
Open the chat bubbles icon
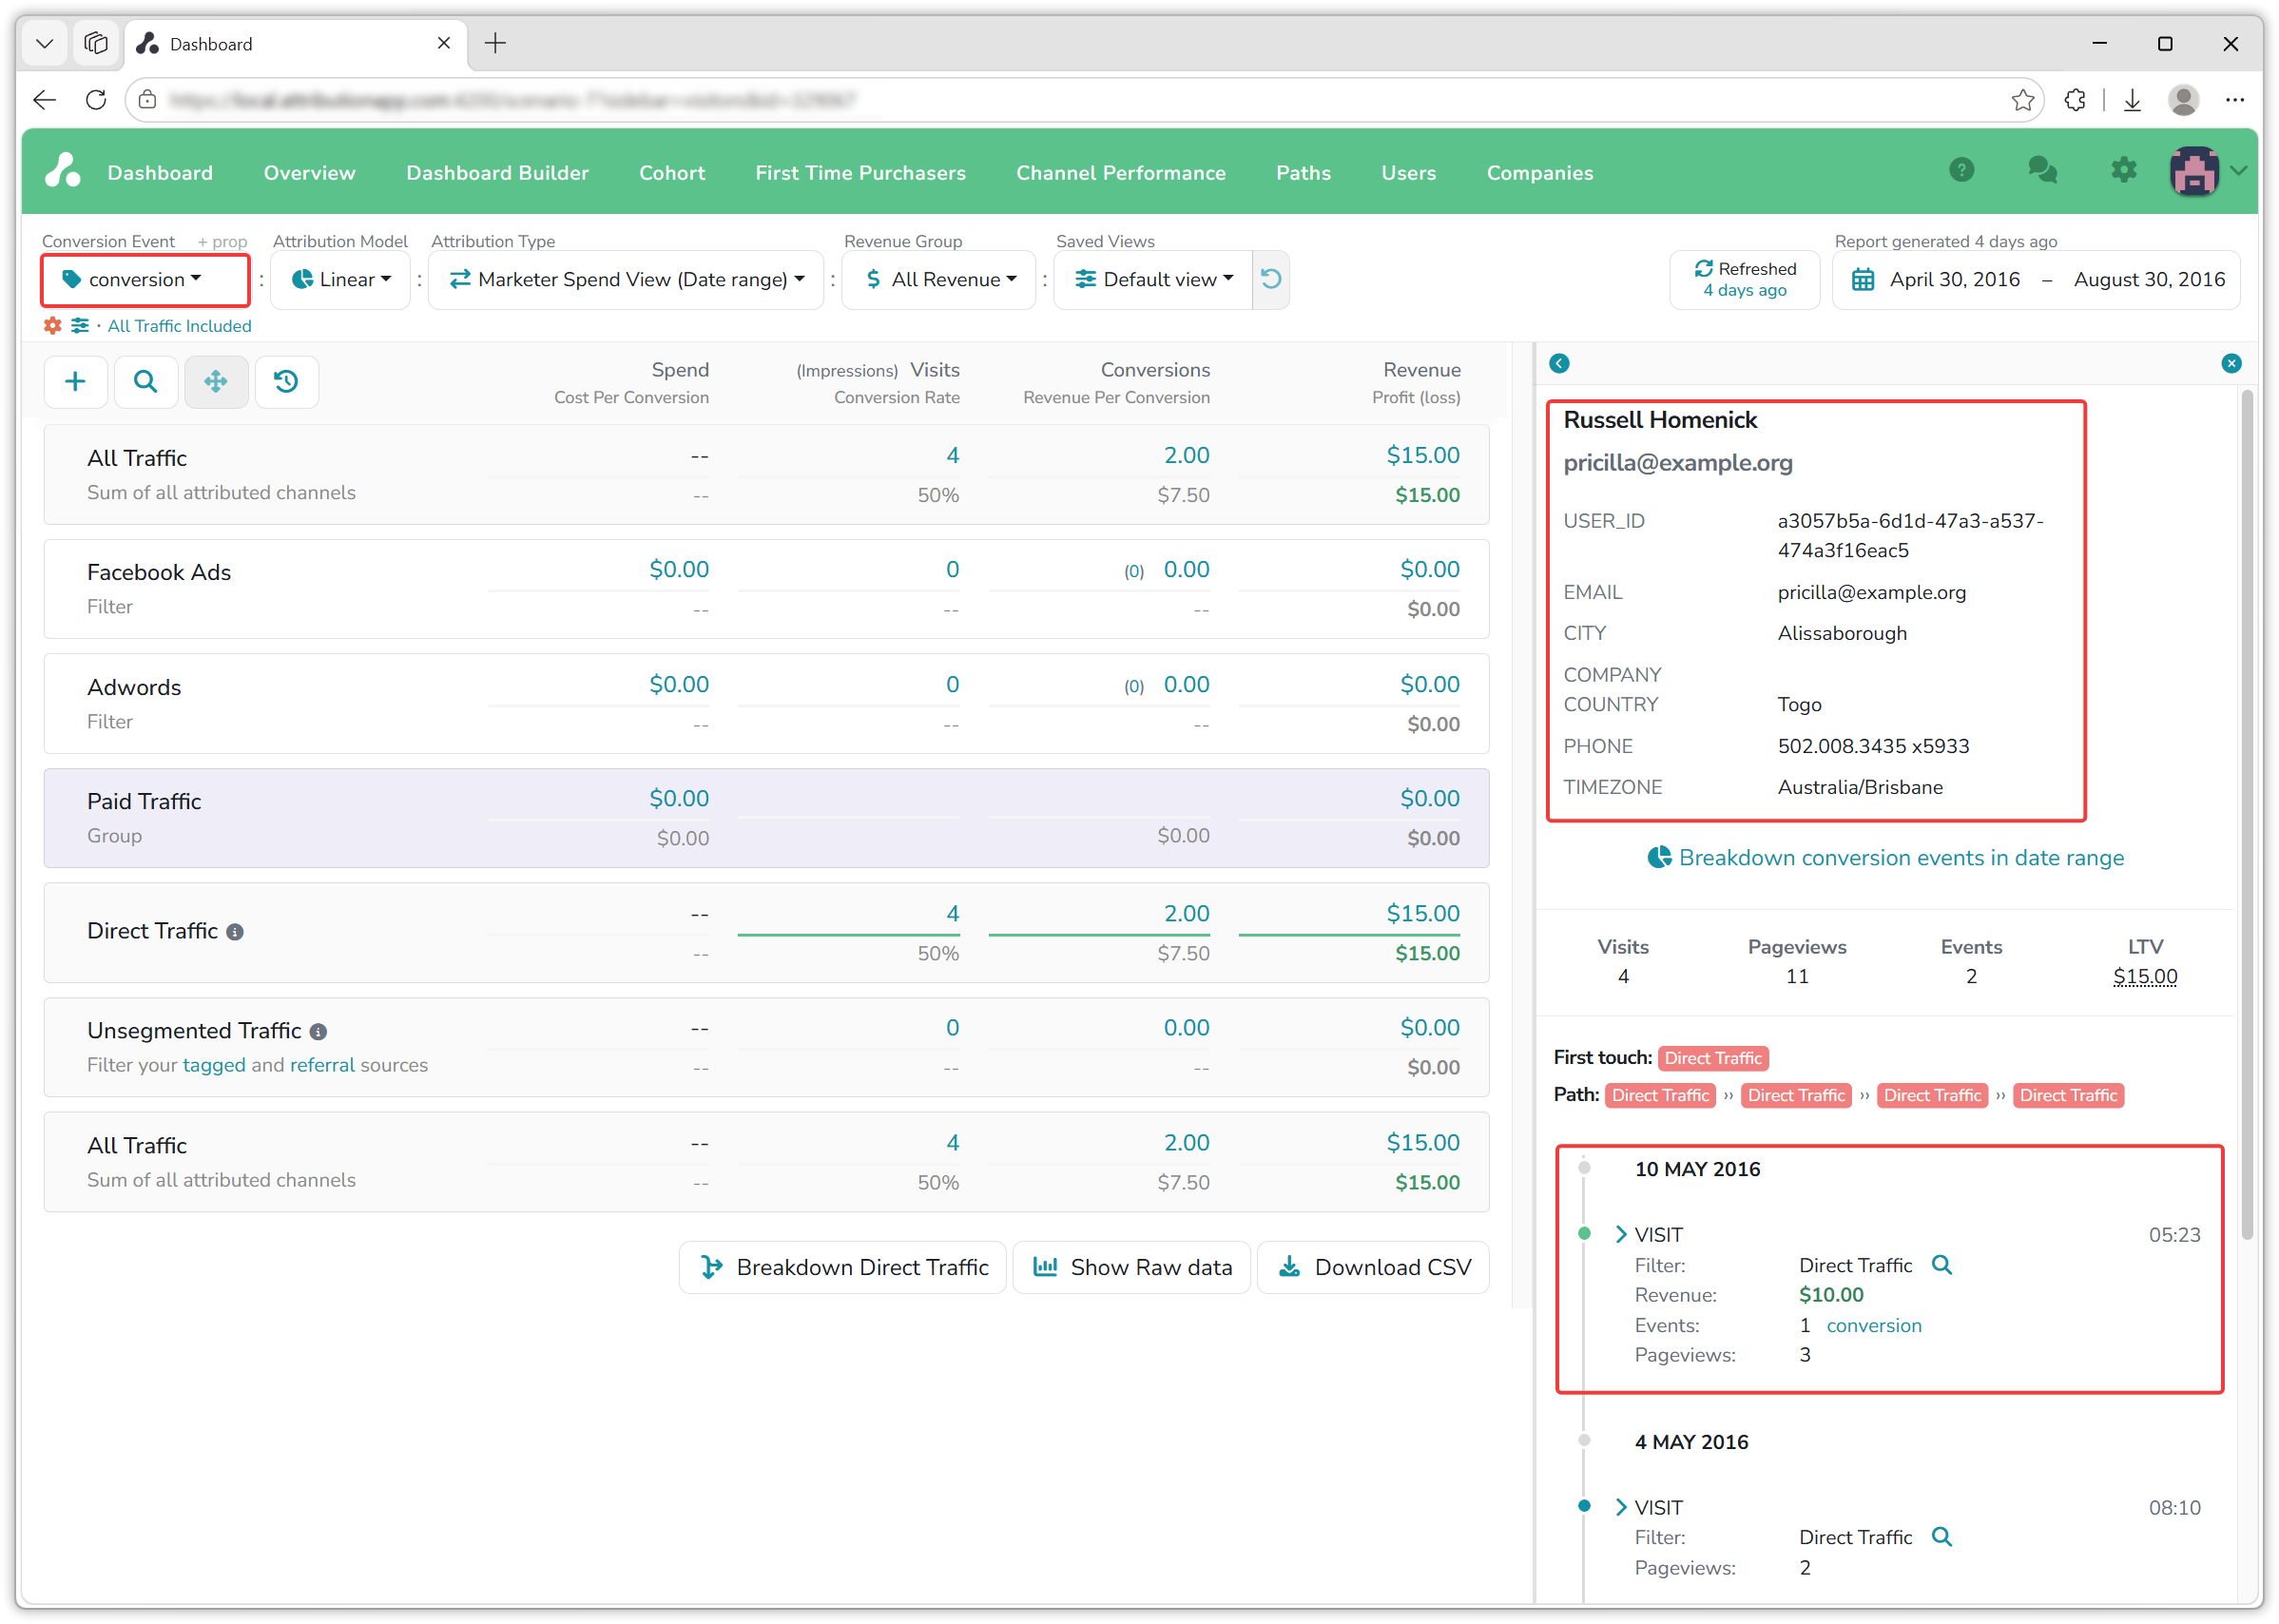[x=2042, y=171]
